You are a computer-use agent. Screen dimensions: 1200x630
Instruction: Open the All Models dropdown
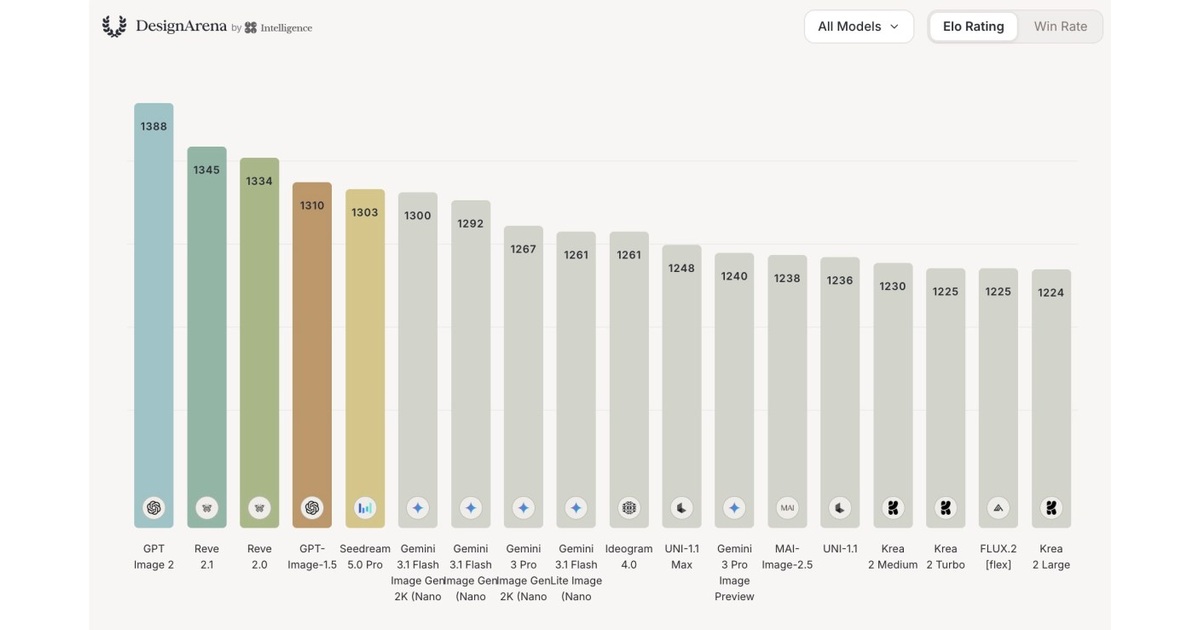[859, 26]
